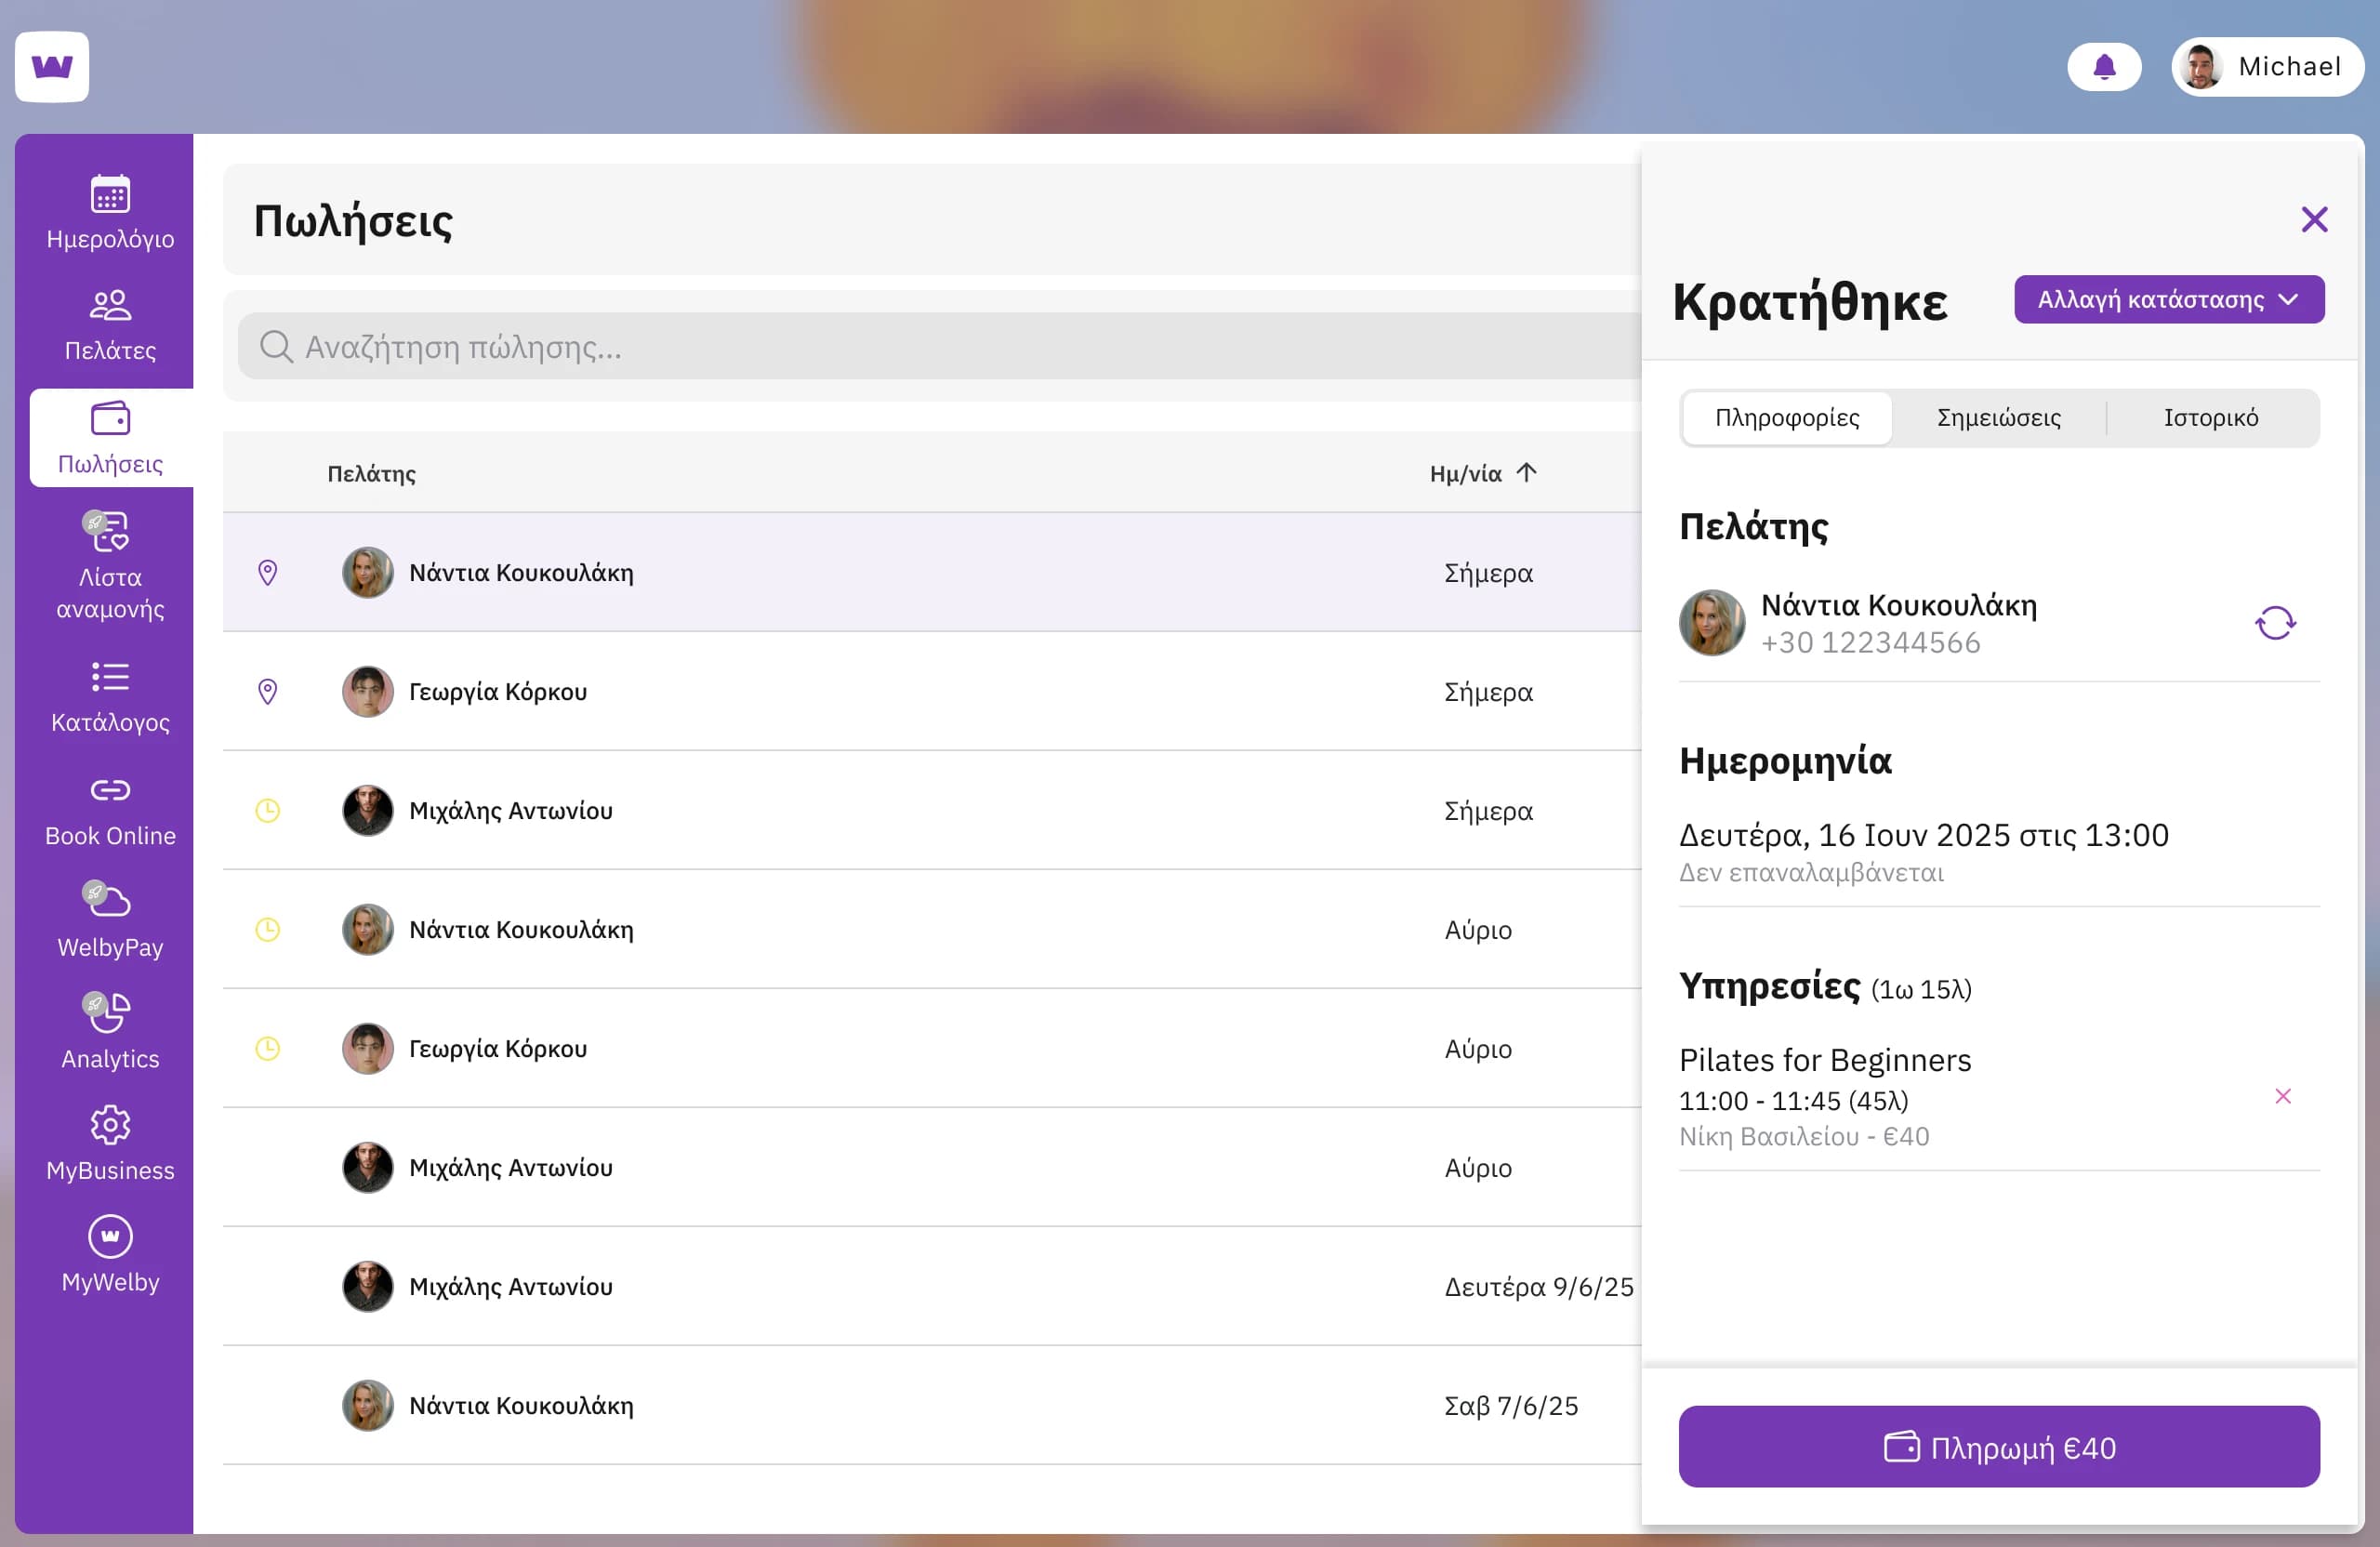Click client avatar in the detail panel
Image resolution: width=2380 pixels, height=1547 pixels.
coord(1712,623)
